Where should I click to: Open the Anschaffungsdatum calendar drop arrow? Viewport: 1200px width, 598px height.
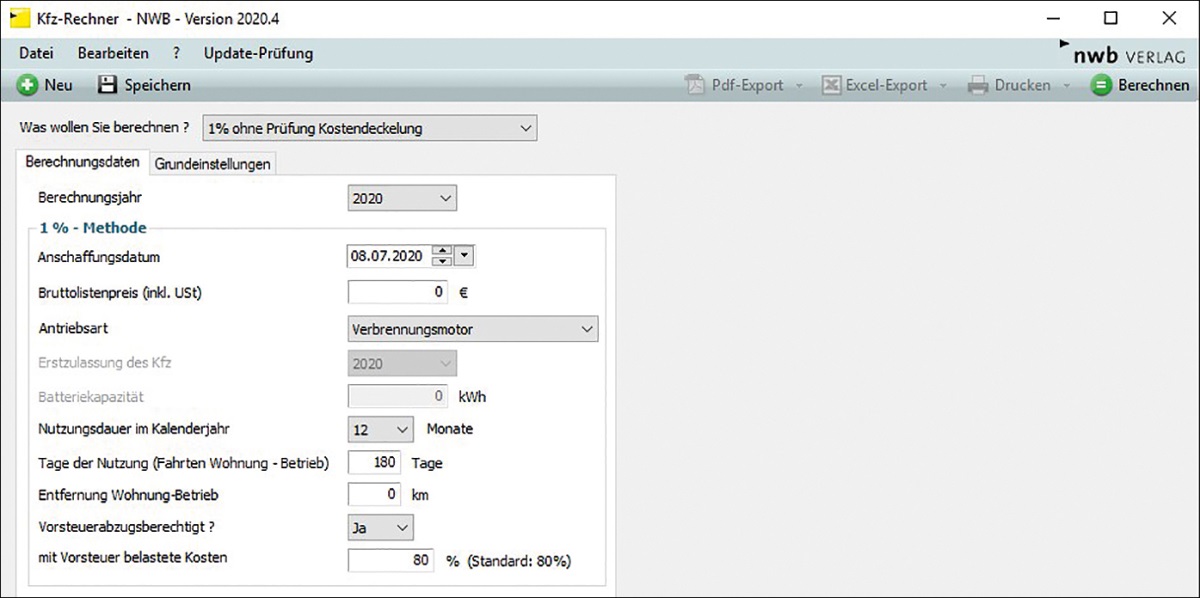coord(463,256)
